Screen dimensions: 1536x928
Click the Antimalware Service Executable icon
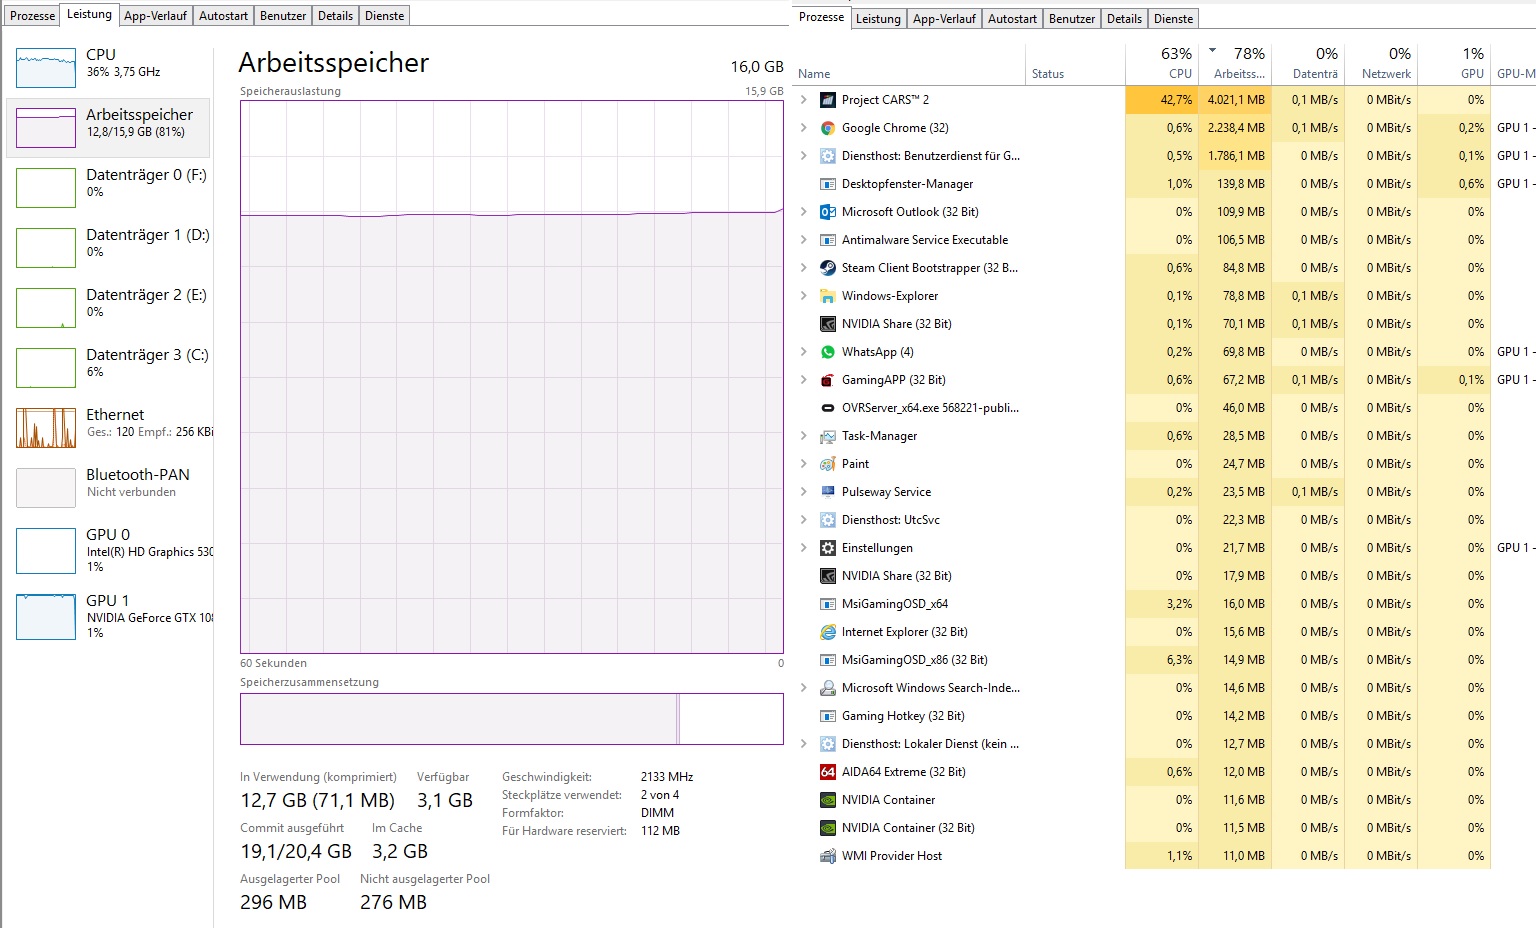point(827,240)
